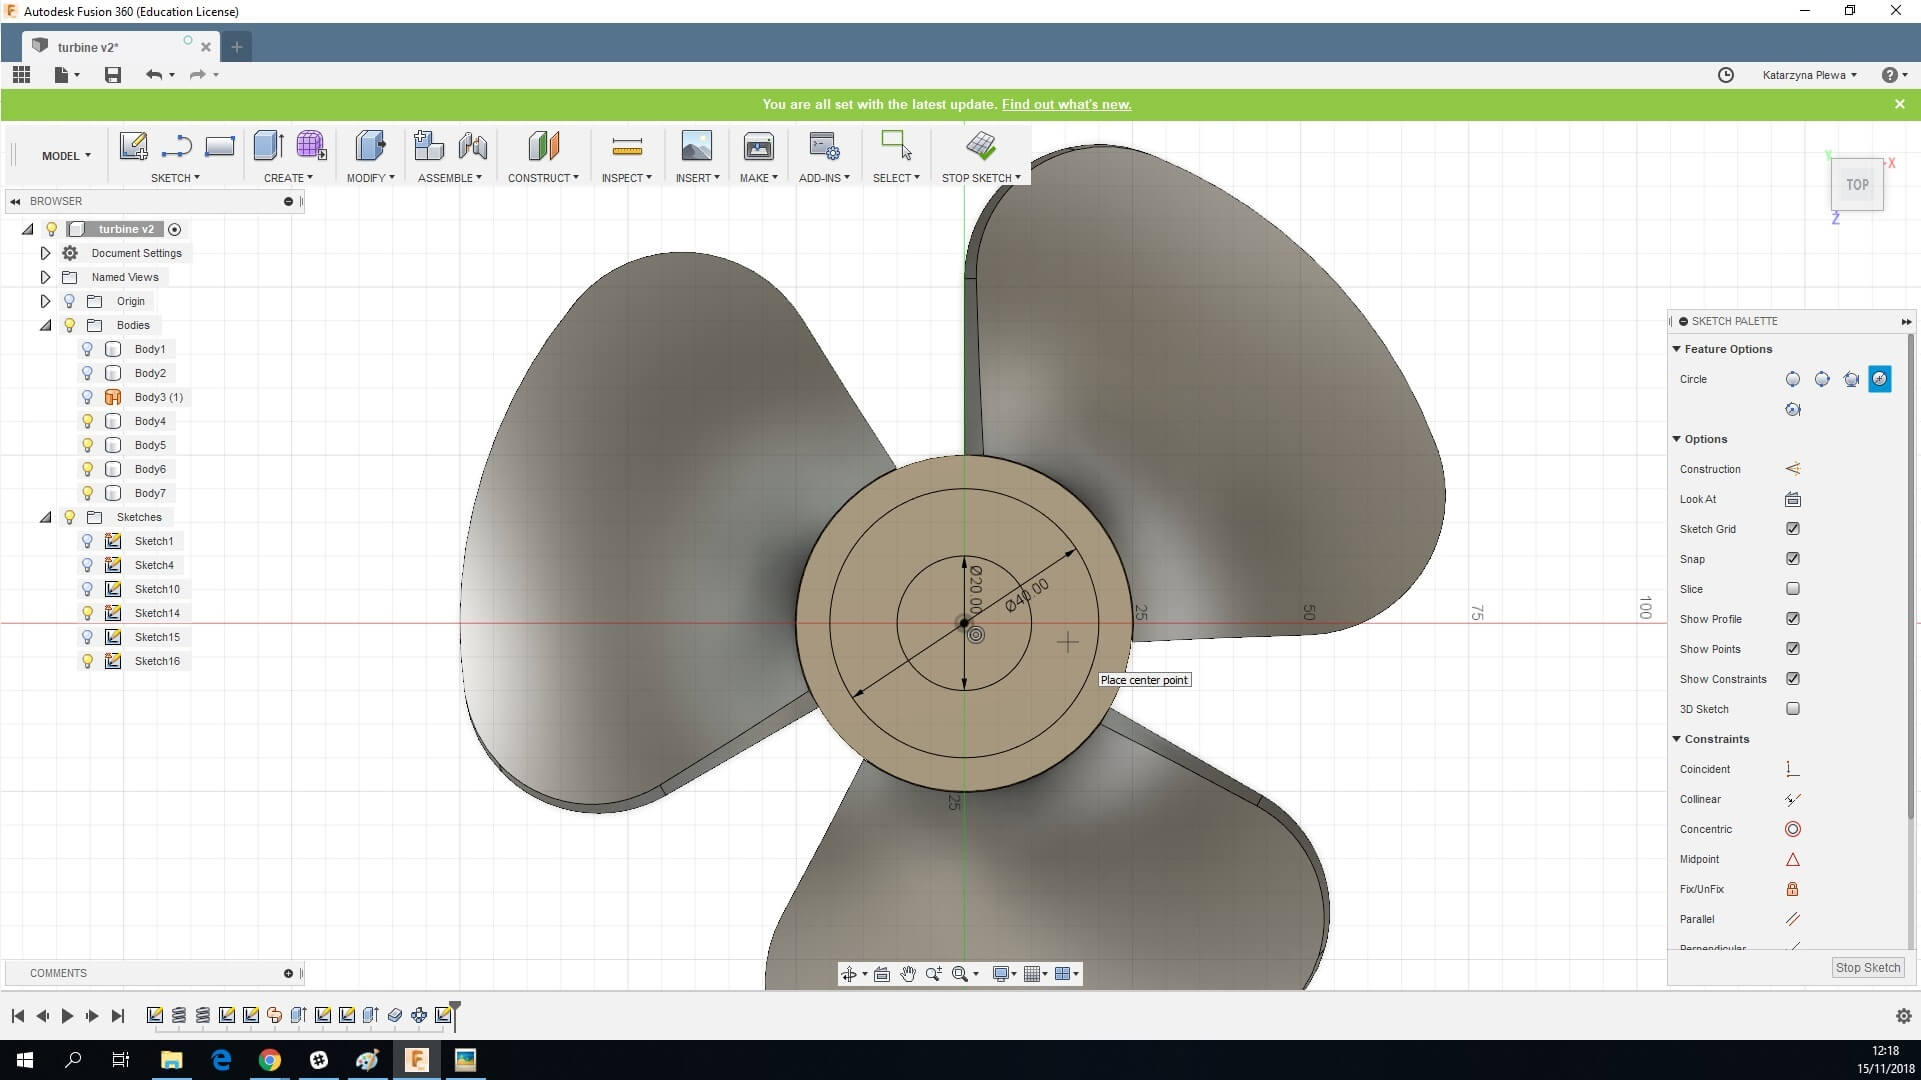Click the Pan hand icon in navigation bar
Screen dimensions: 1921x1080
[x=907, y=974]
